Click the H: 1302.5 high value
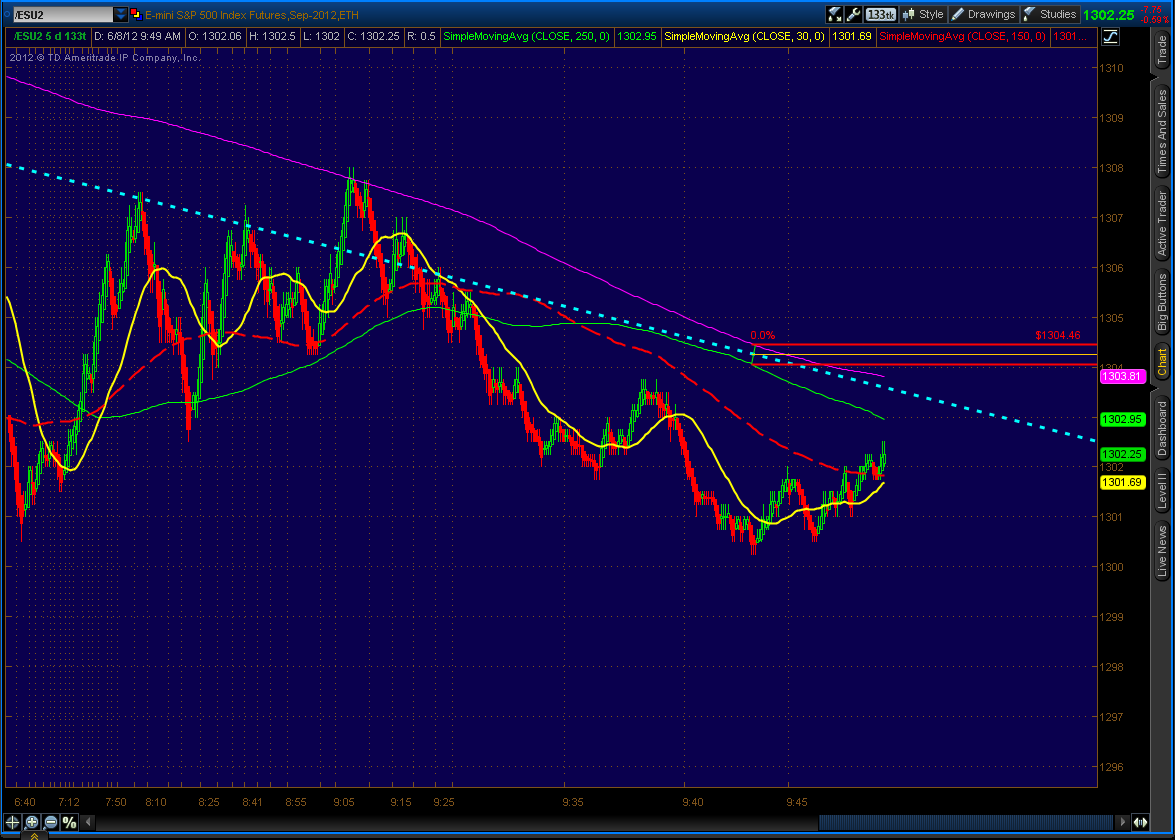 pos(272,36)
